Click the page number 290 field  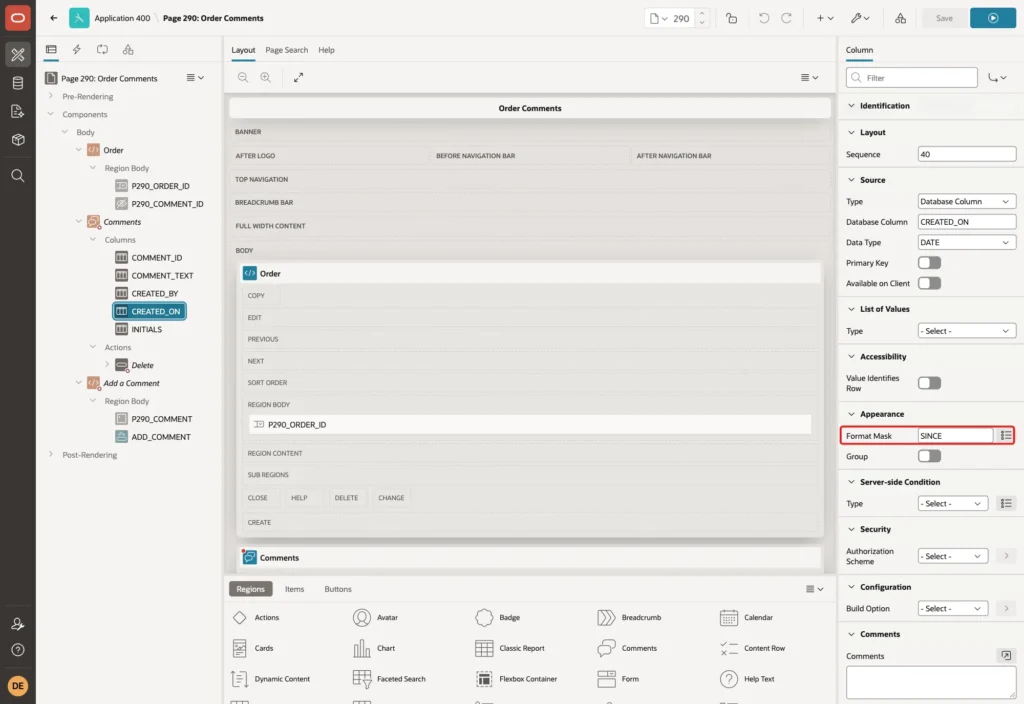click(x=681, y=18)
